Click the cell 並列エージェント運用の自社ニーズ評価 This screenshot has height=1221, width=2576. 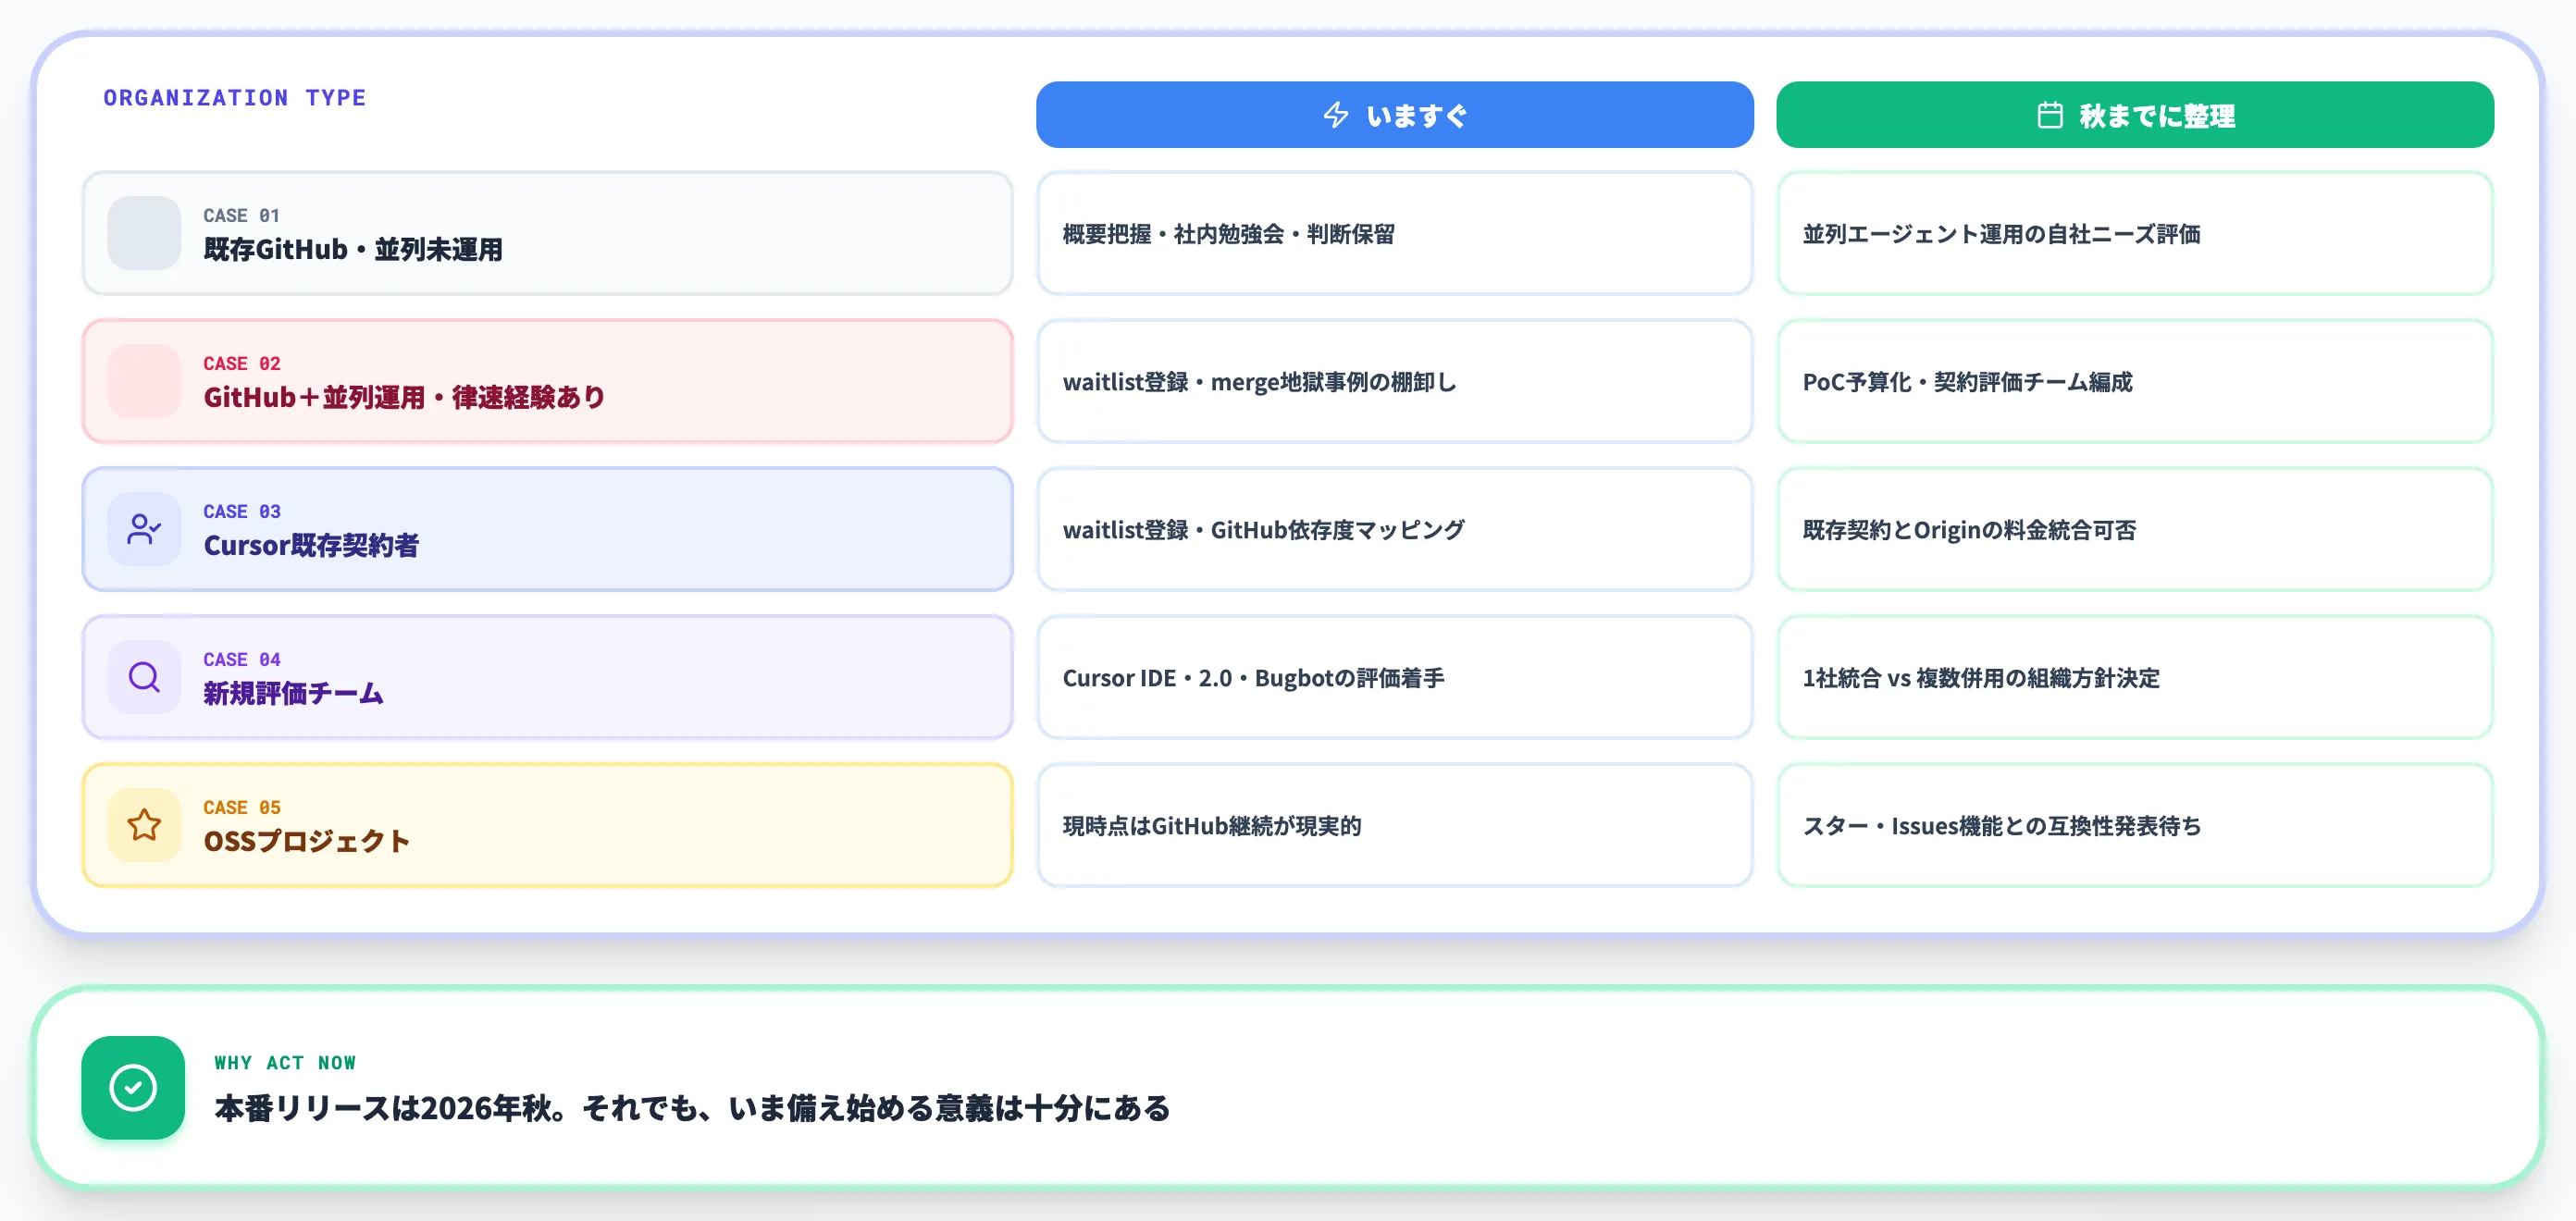(2134, 233)
